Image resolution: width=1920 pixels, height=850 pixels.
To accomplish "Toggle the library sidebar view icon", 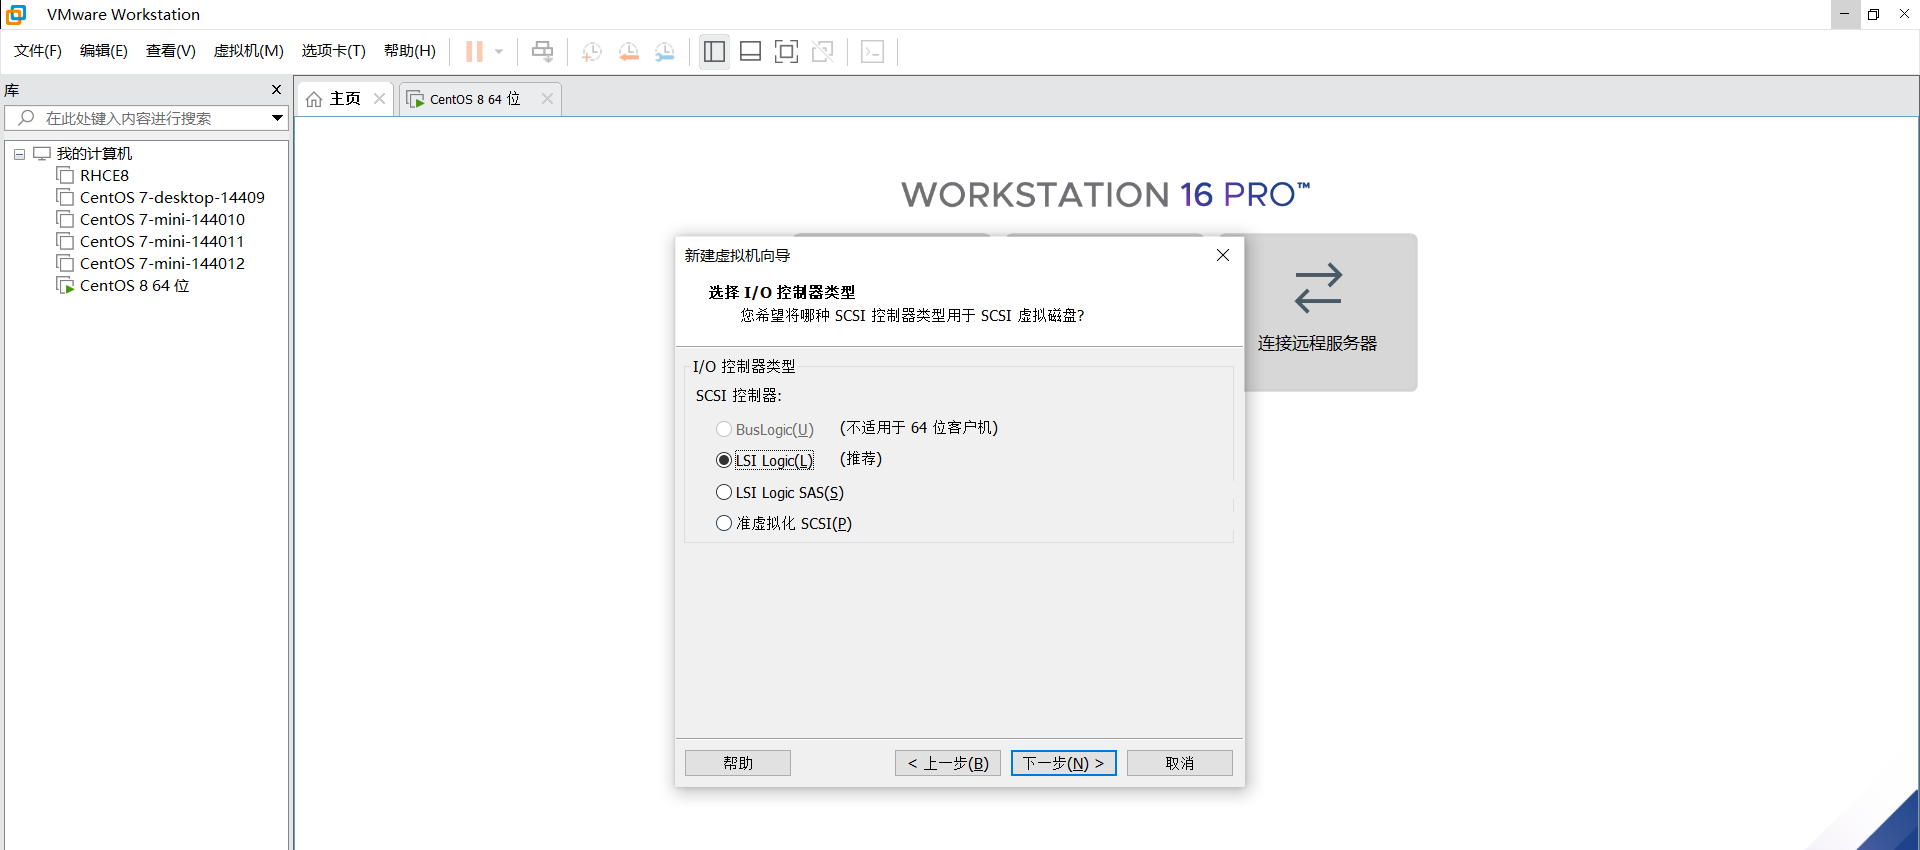I will coord(714,51).
